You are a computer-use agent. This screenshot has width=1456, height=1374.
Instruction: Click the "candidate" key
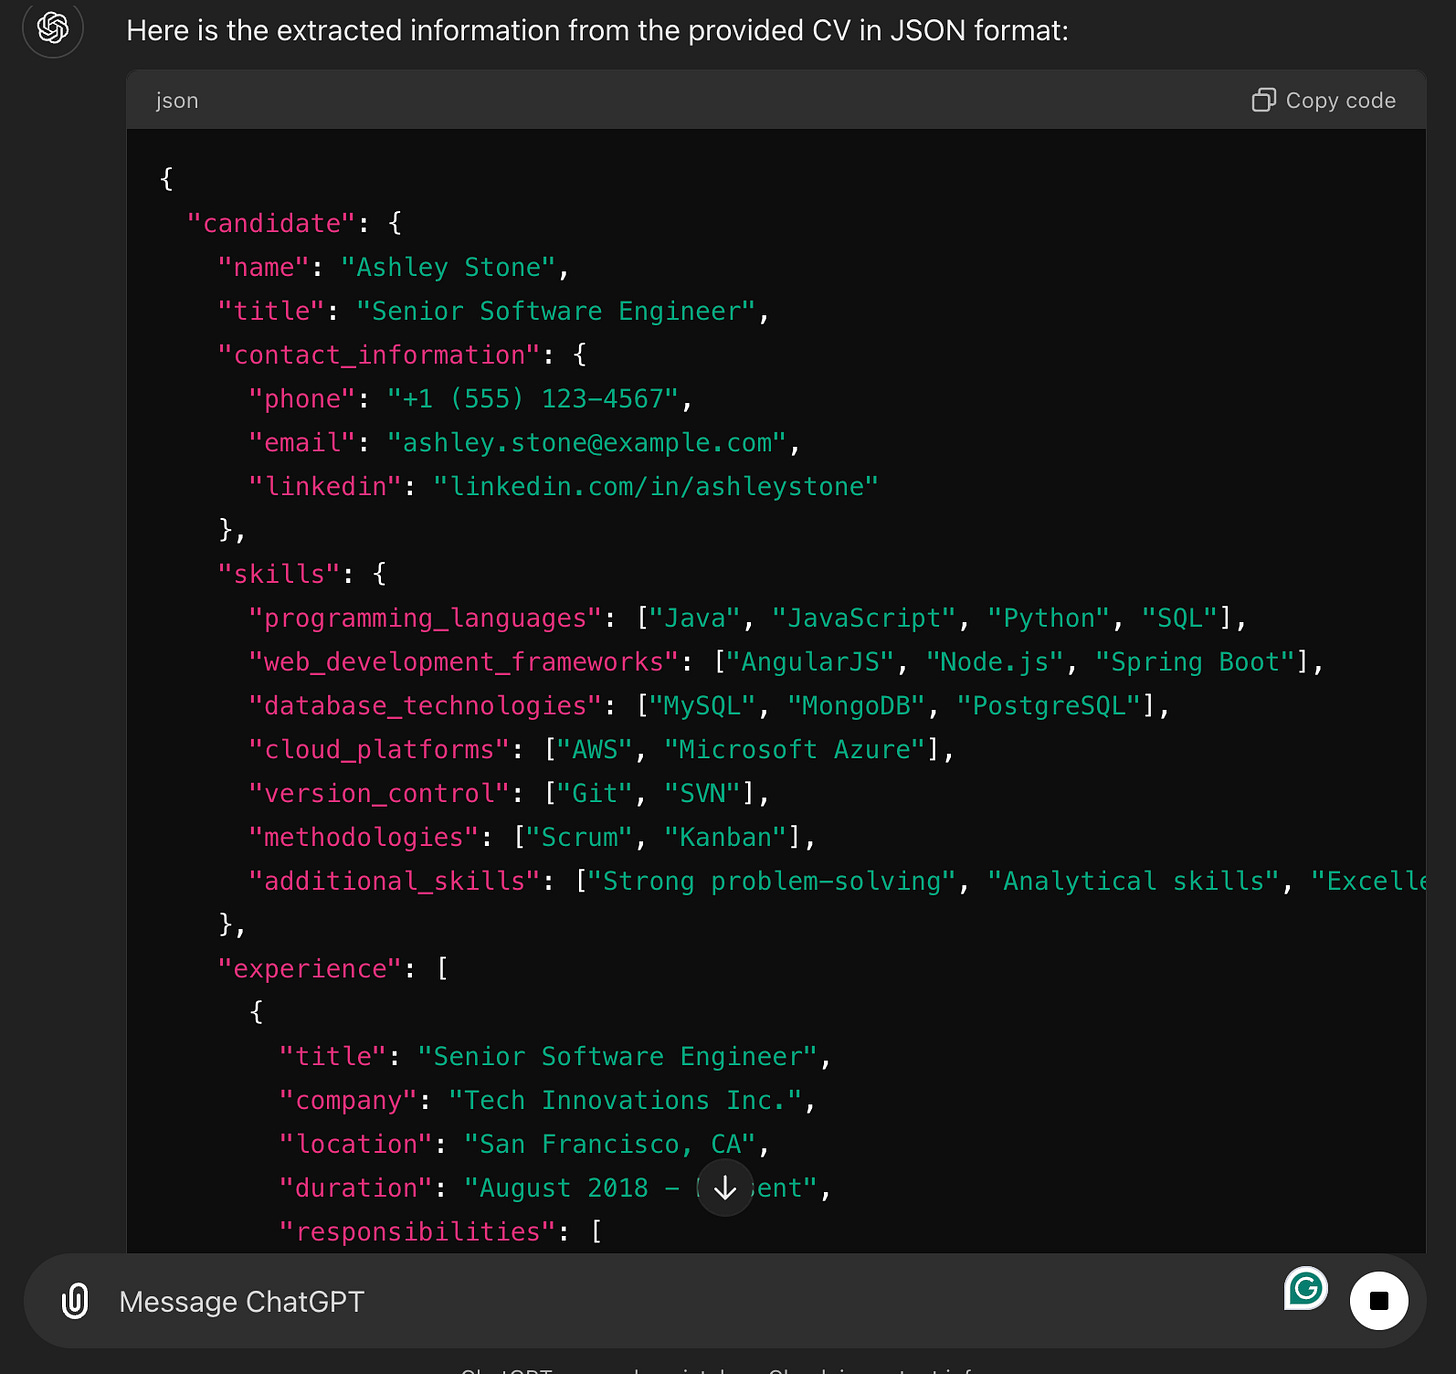[271, 223]
